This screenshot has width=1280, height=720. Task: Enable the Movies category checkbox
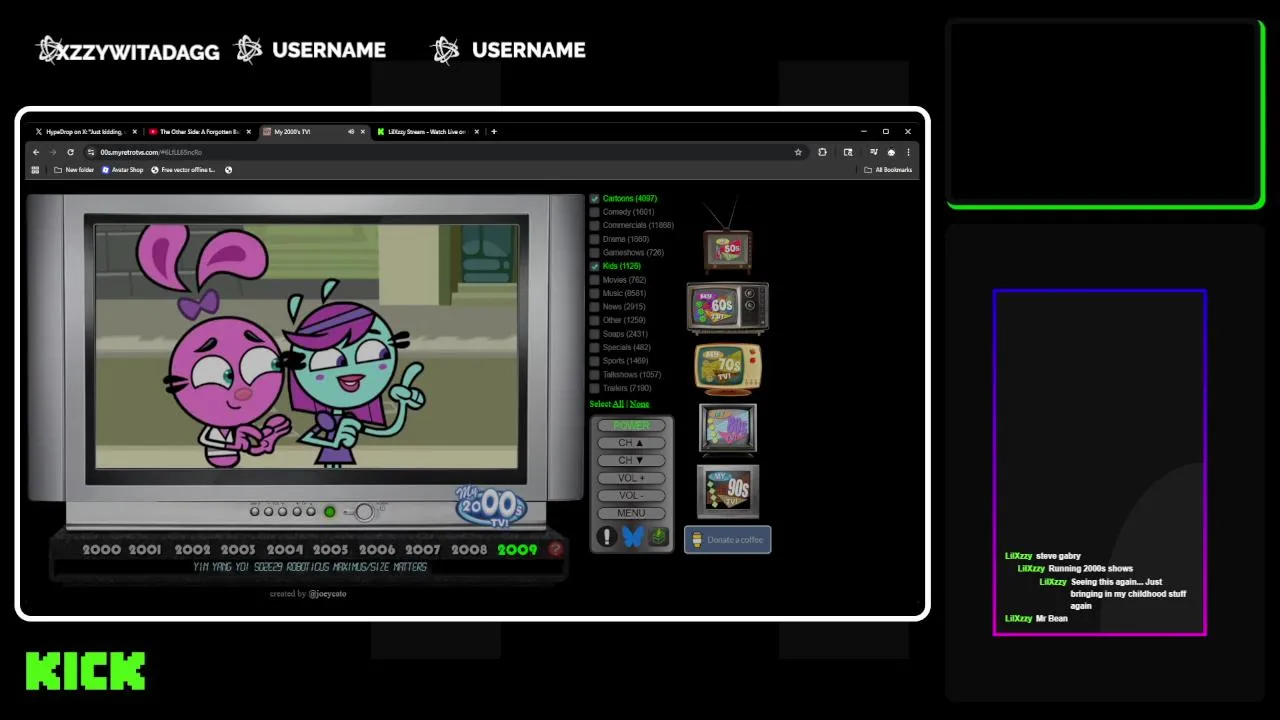click(x=594, y=280)
